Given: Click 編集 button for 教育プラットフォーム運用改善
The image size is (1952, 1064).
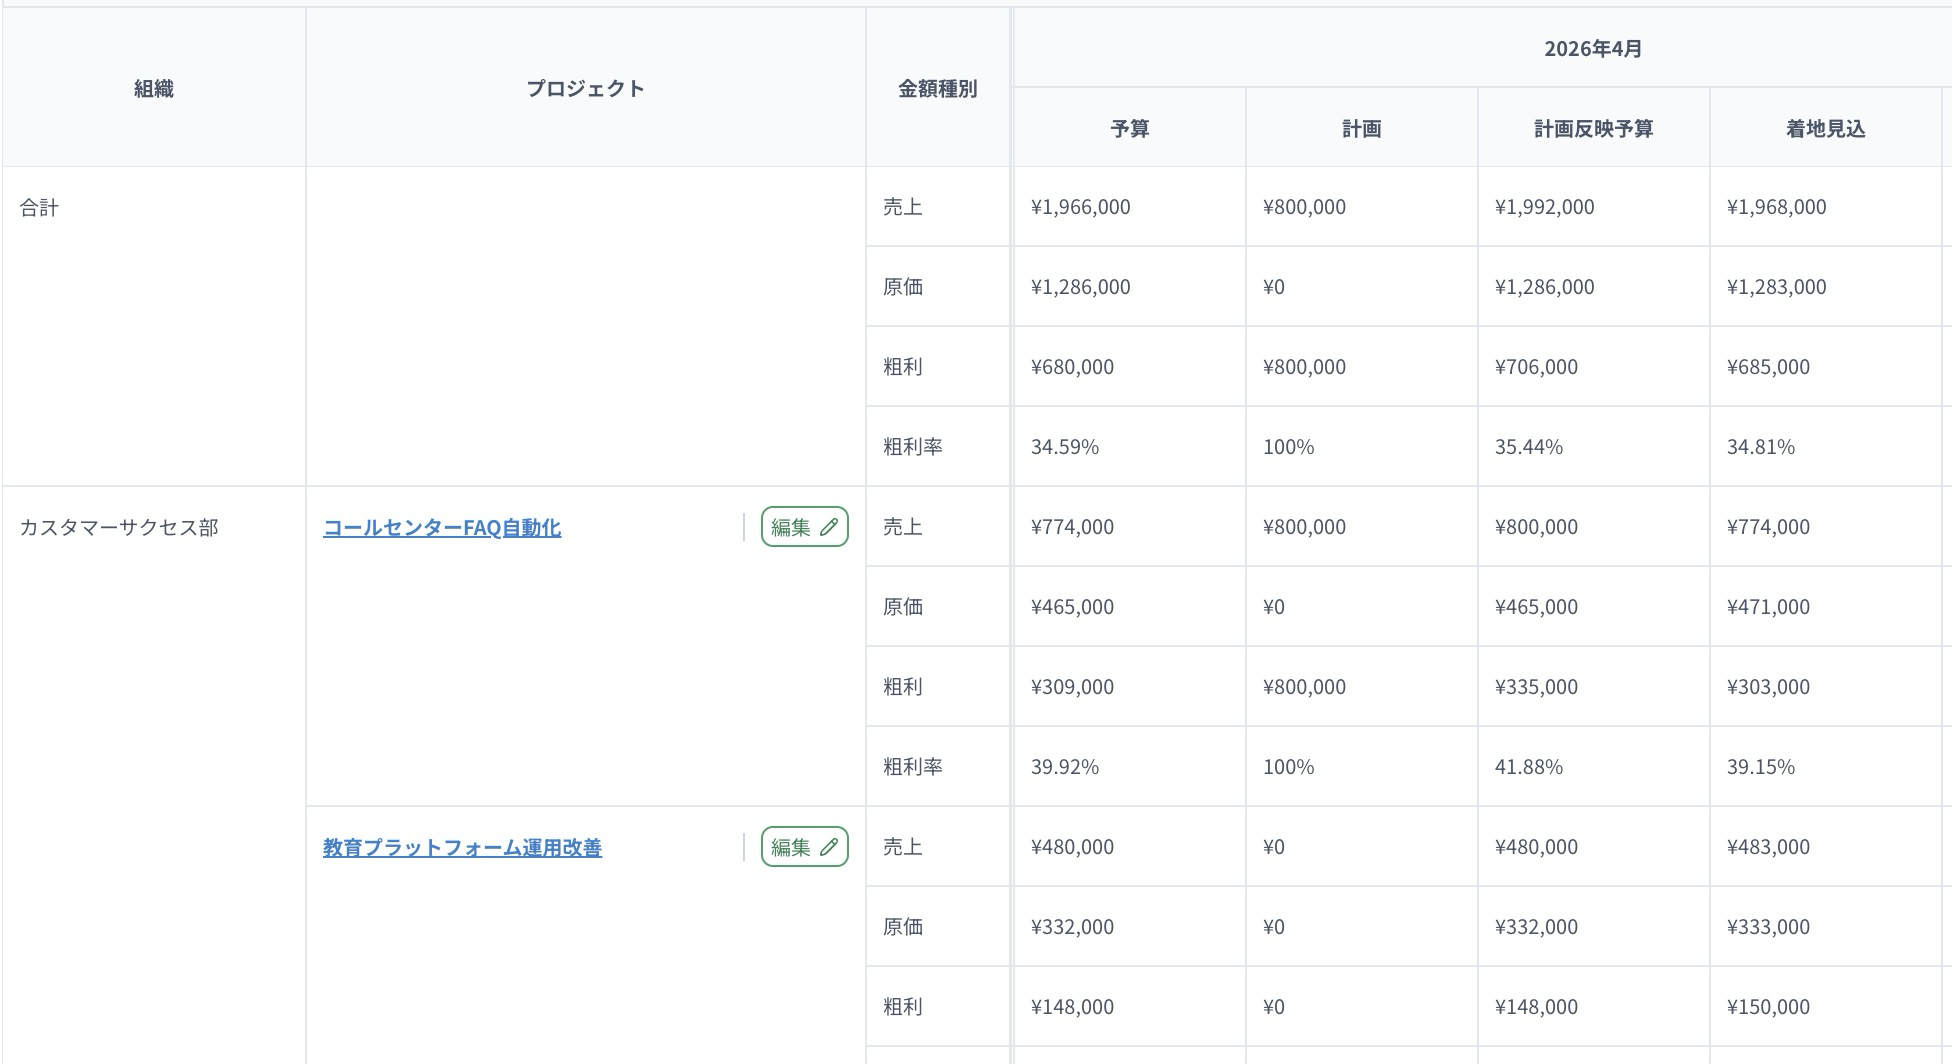Looking at the screenshot, I should click(805, 847).
